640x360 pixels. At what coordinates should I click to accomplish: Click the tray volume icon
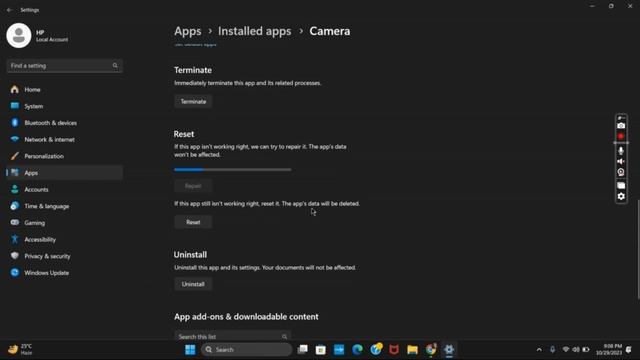click(576, 350)
